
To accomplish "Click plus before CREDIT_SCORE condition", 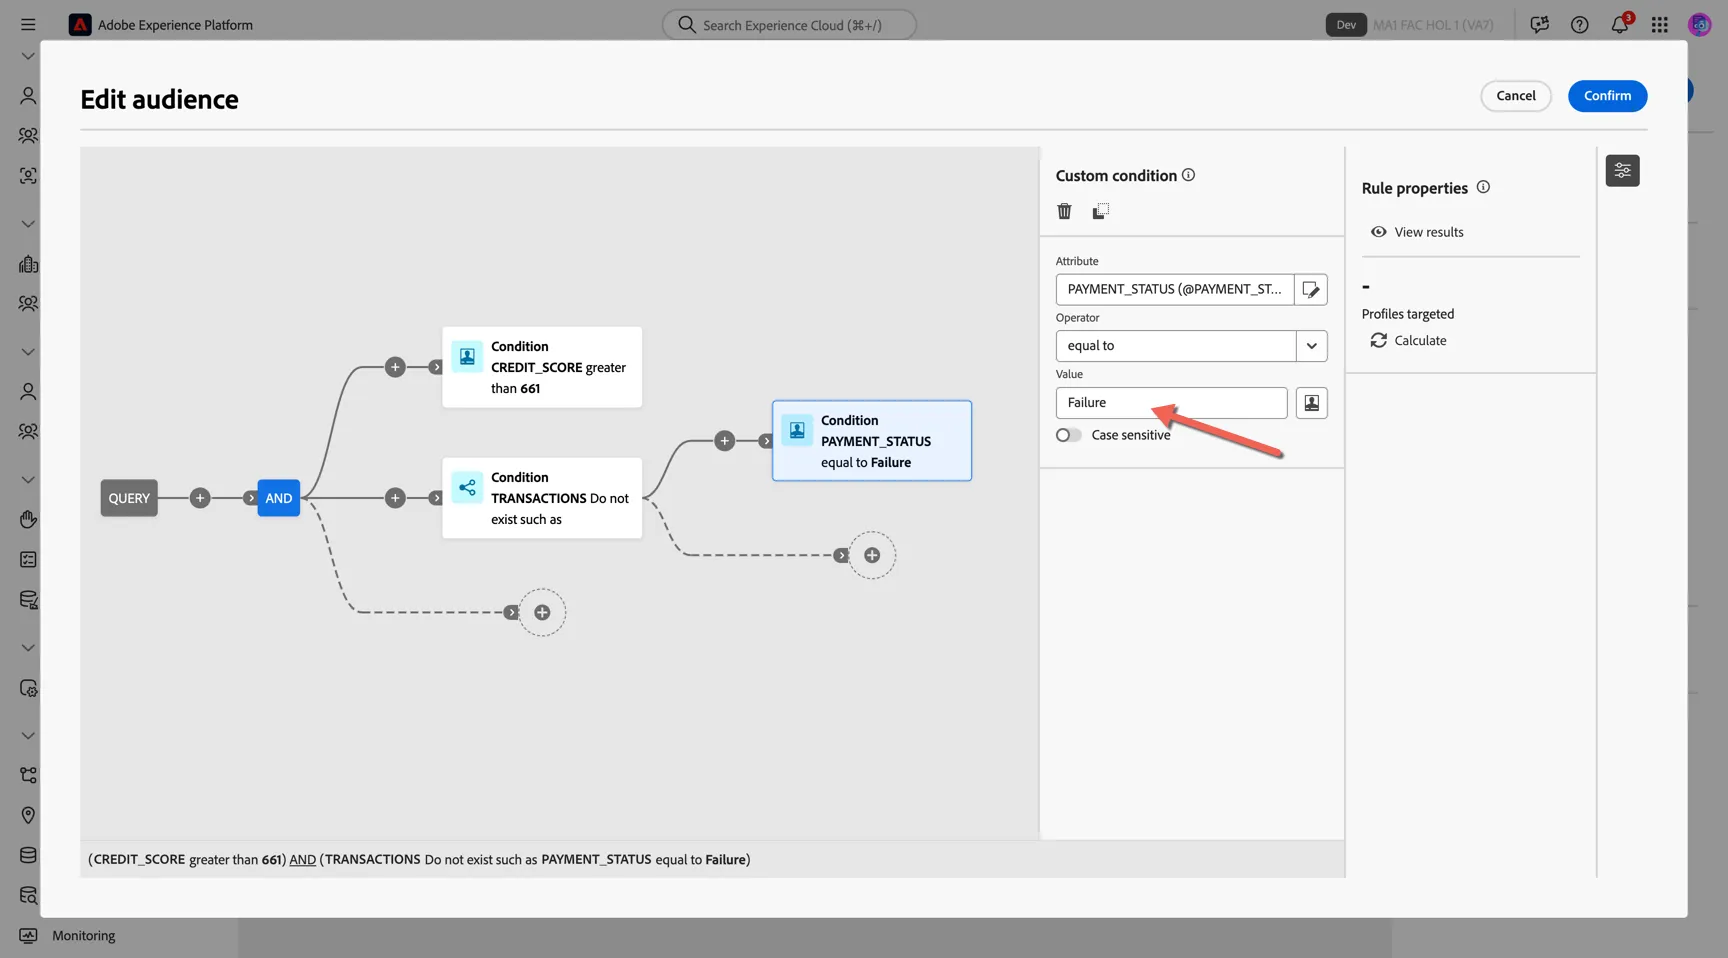I will pos(395,367).
